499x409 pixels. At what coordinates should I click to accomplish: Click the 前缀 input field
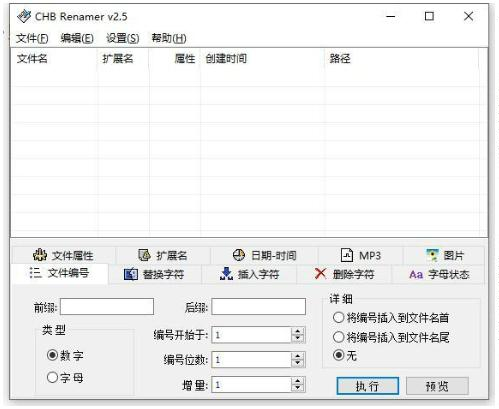click(x=107, y=307)
